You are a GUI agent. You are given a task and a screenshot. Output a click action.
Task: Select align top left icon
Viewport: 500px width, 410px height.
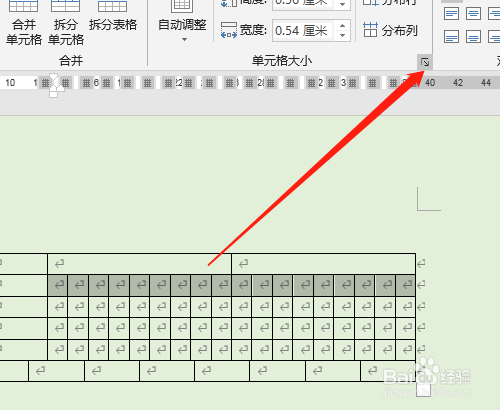(451, 13)
